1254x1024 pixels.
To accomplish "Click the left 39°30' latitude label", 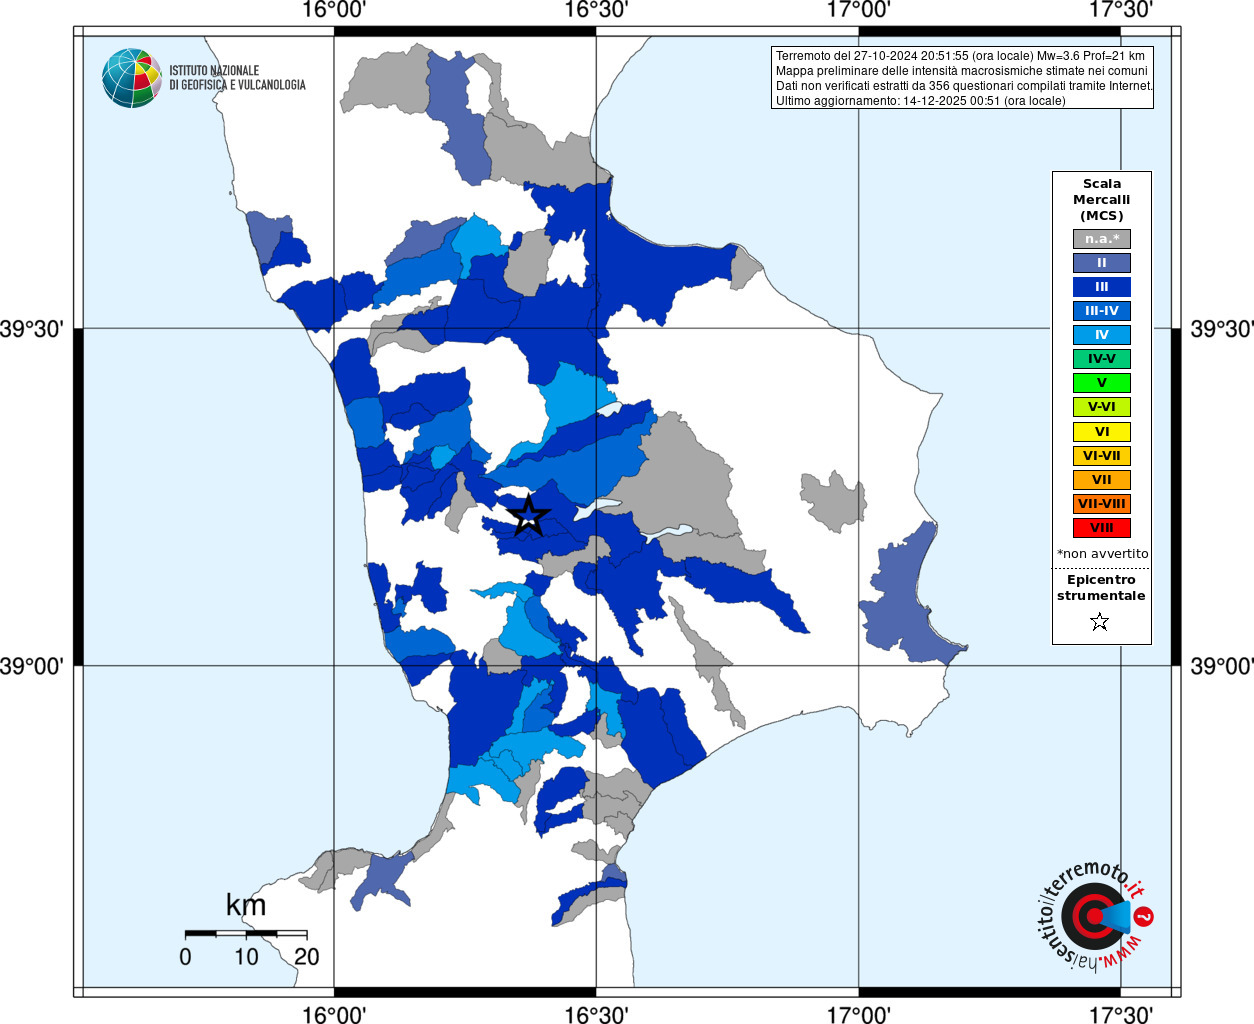I will click(32, 329).
